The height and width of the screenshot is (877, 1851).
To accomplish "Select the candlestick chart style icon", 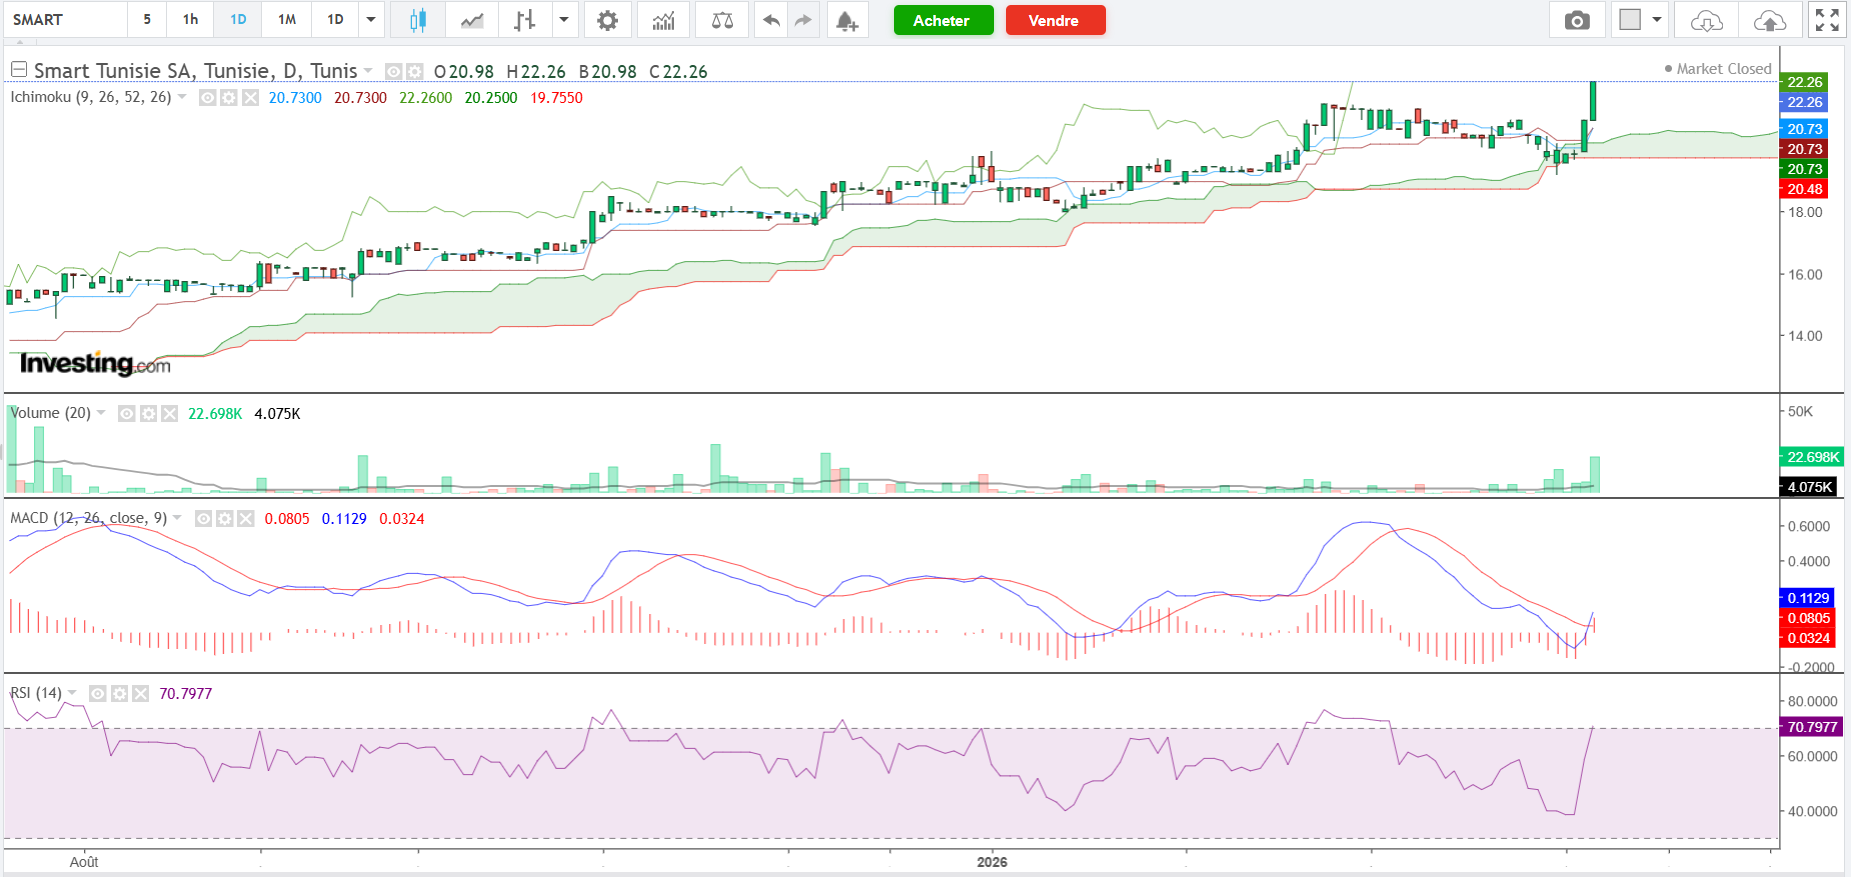I will pyautogui.click(x=418, y=20).
